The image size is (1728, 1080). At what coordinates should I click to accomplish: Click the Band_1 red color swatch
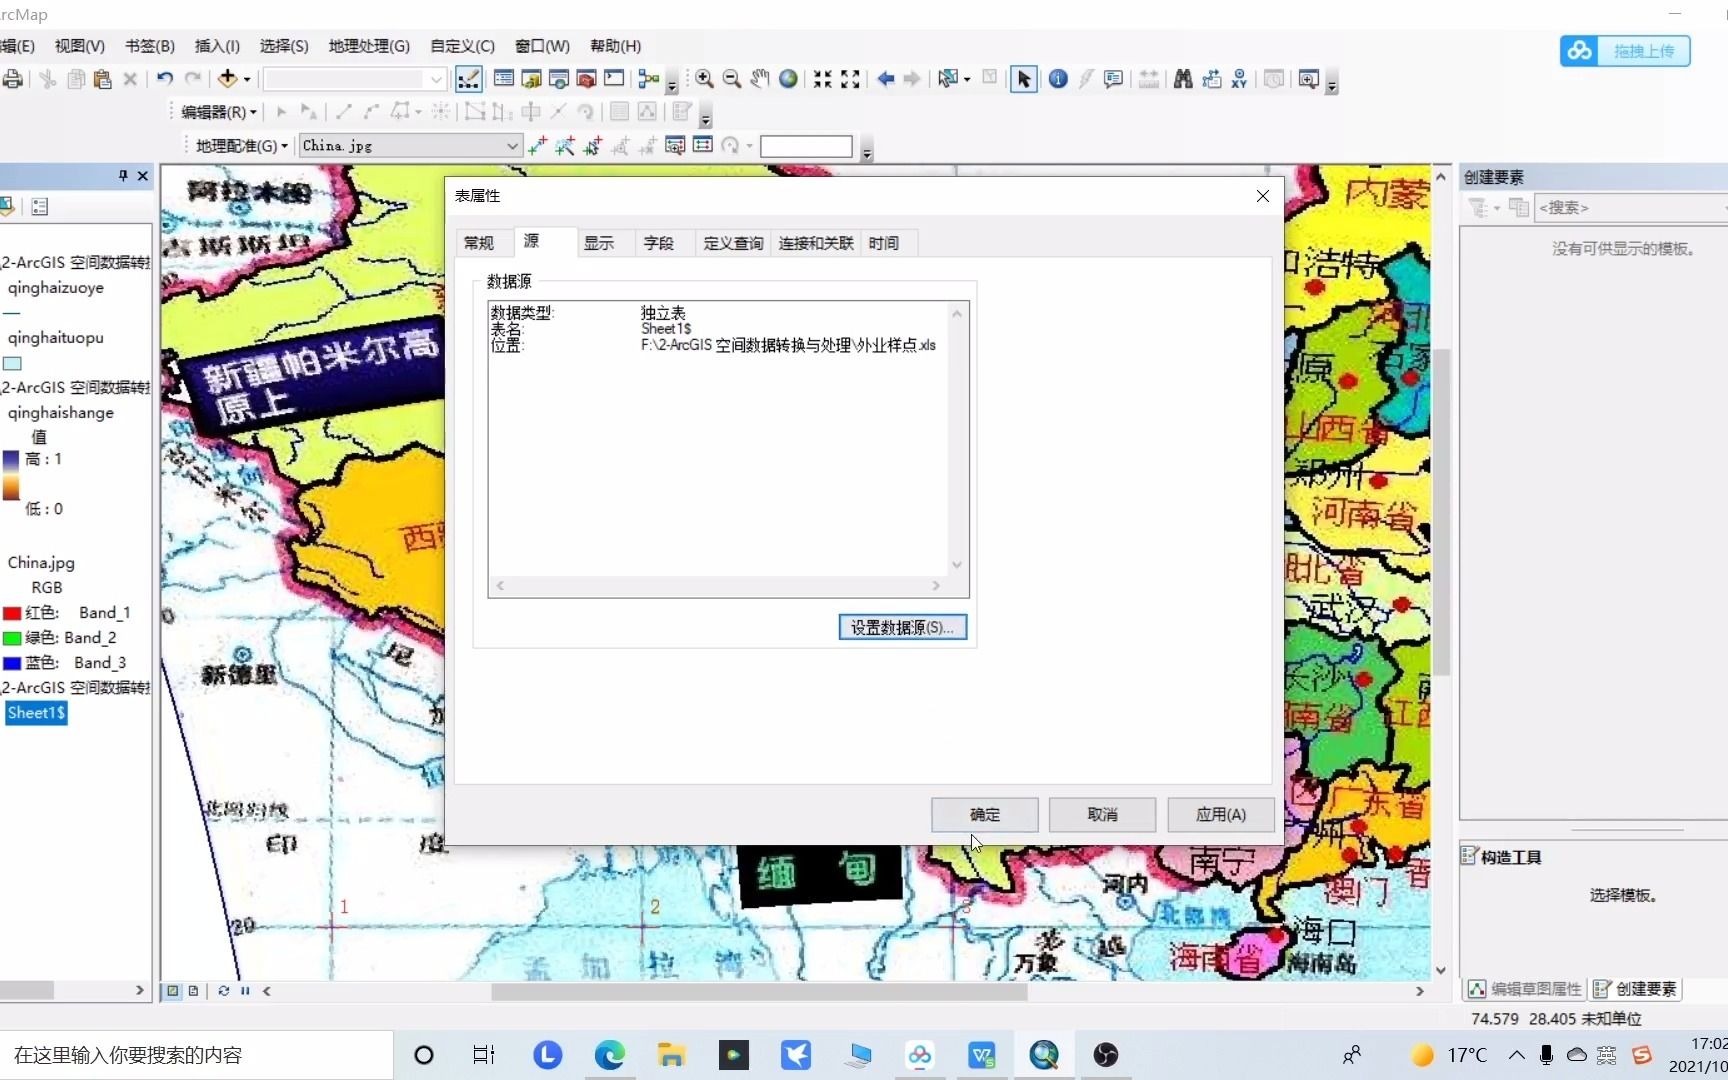12,613
